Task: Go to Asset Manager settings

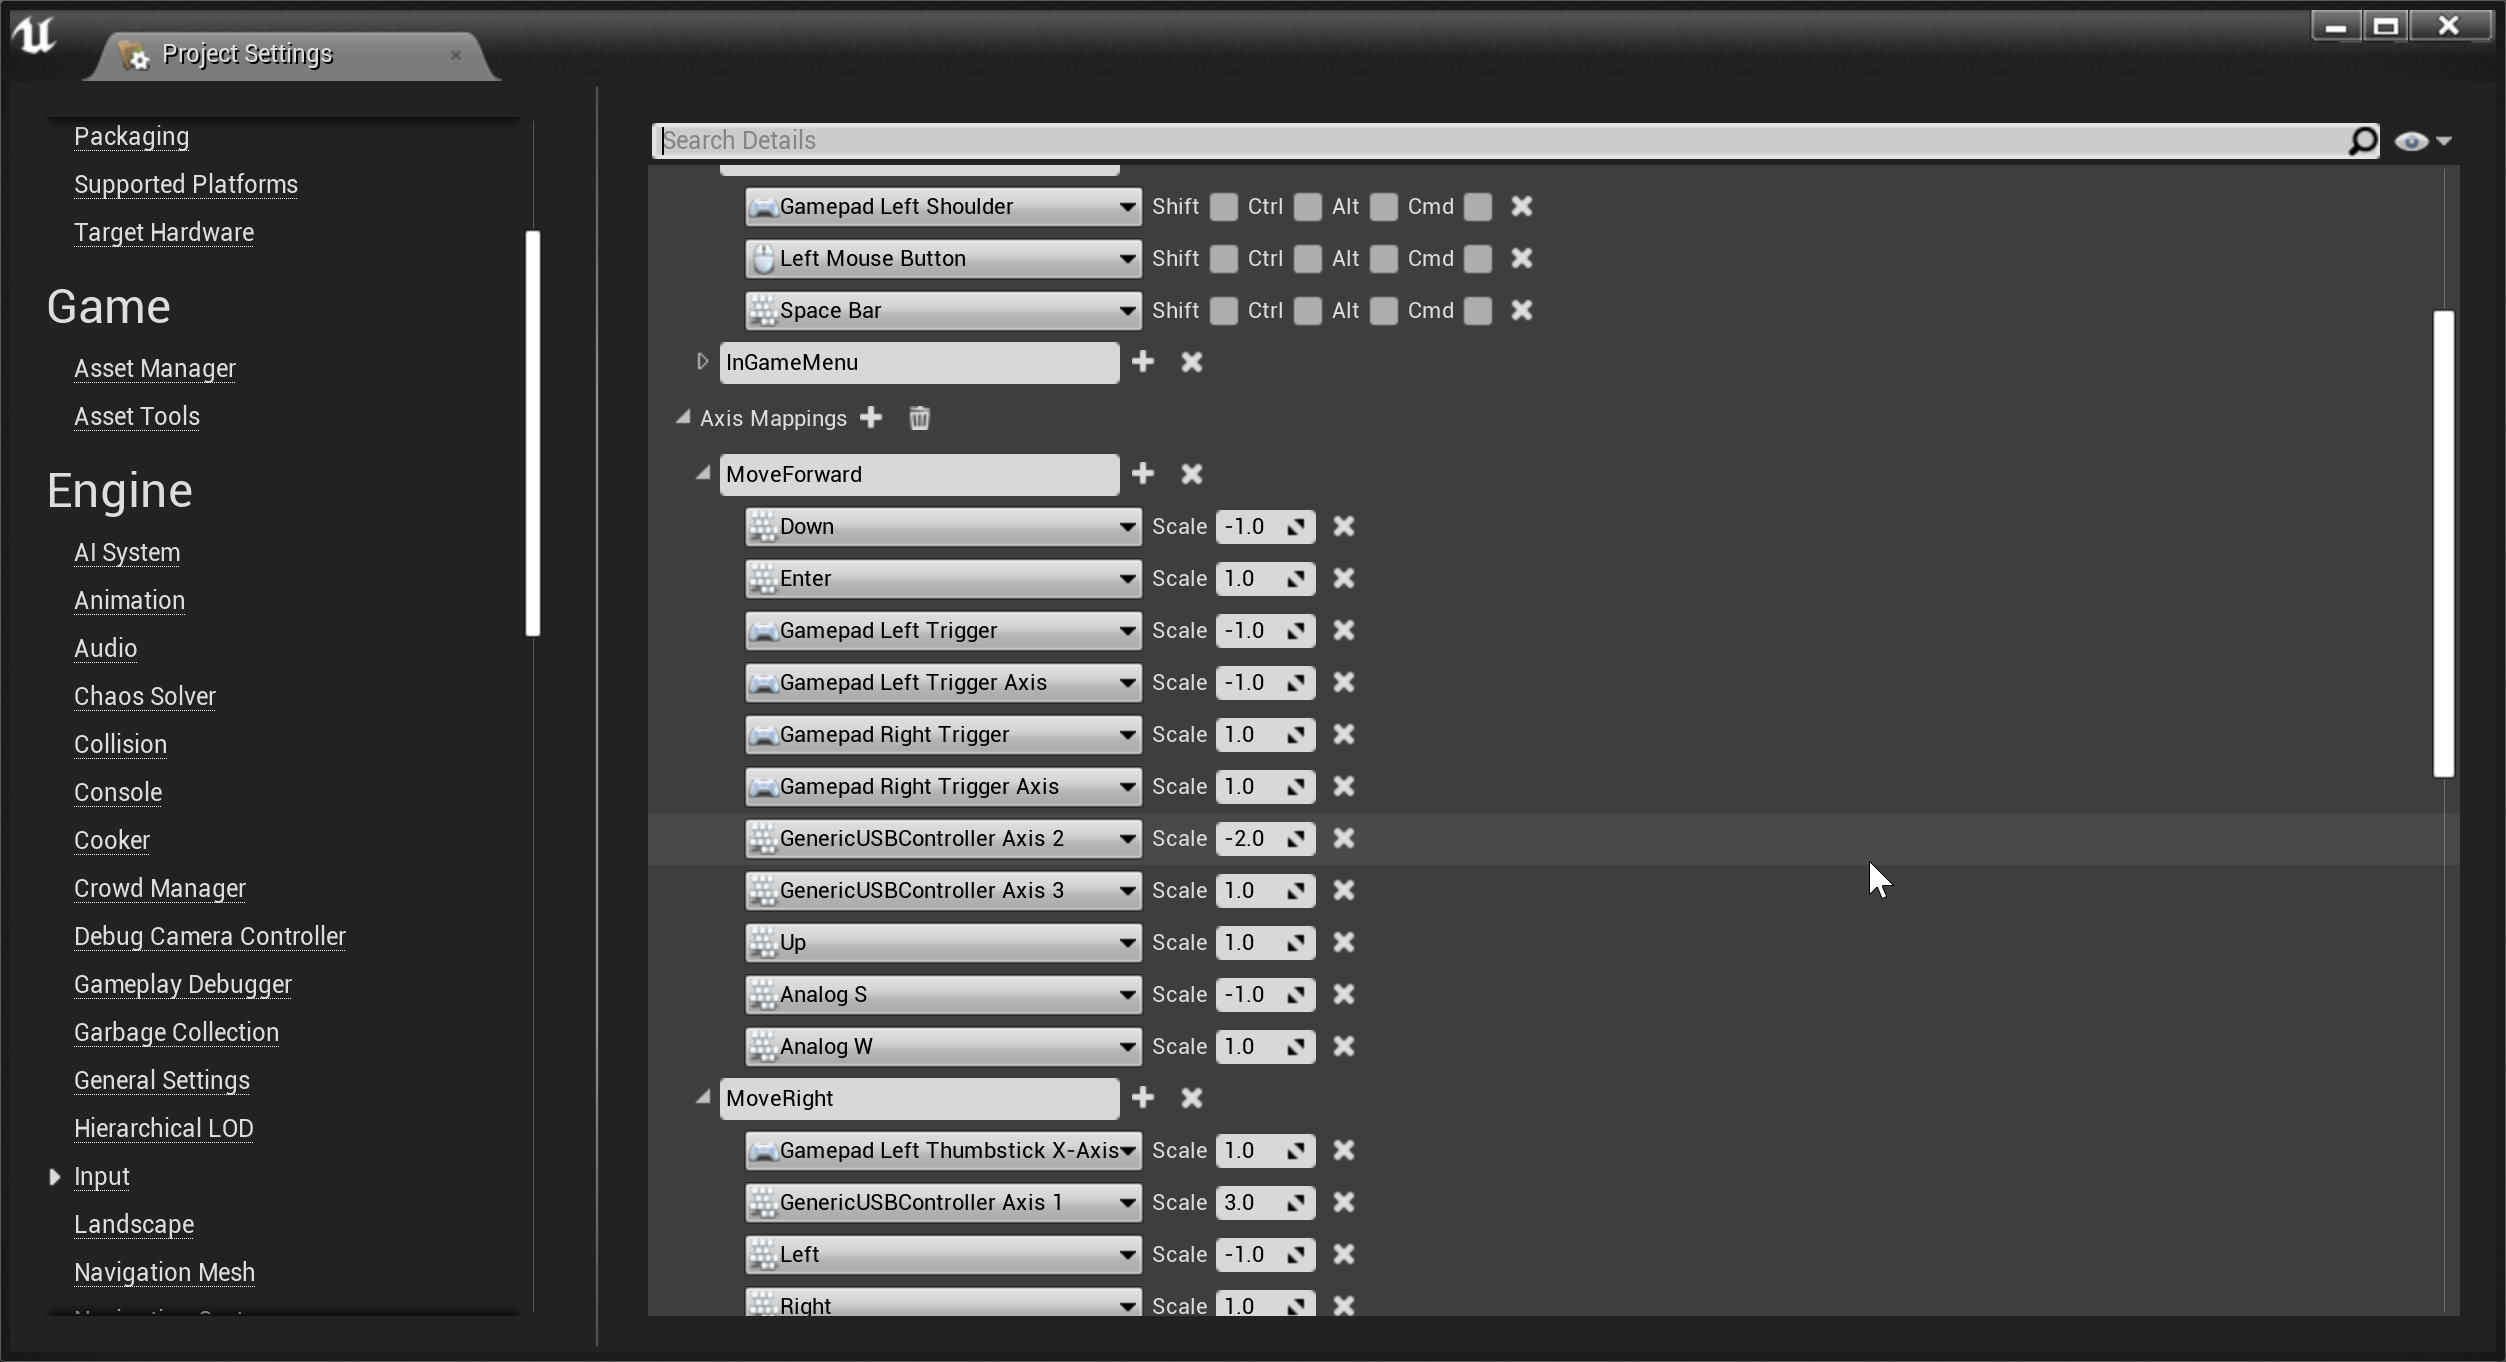Action: click(x=155, y=368)
